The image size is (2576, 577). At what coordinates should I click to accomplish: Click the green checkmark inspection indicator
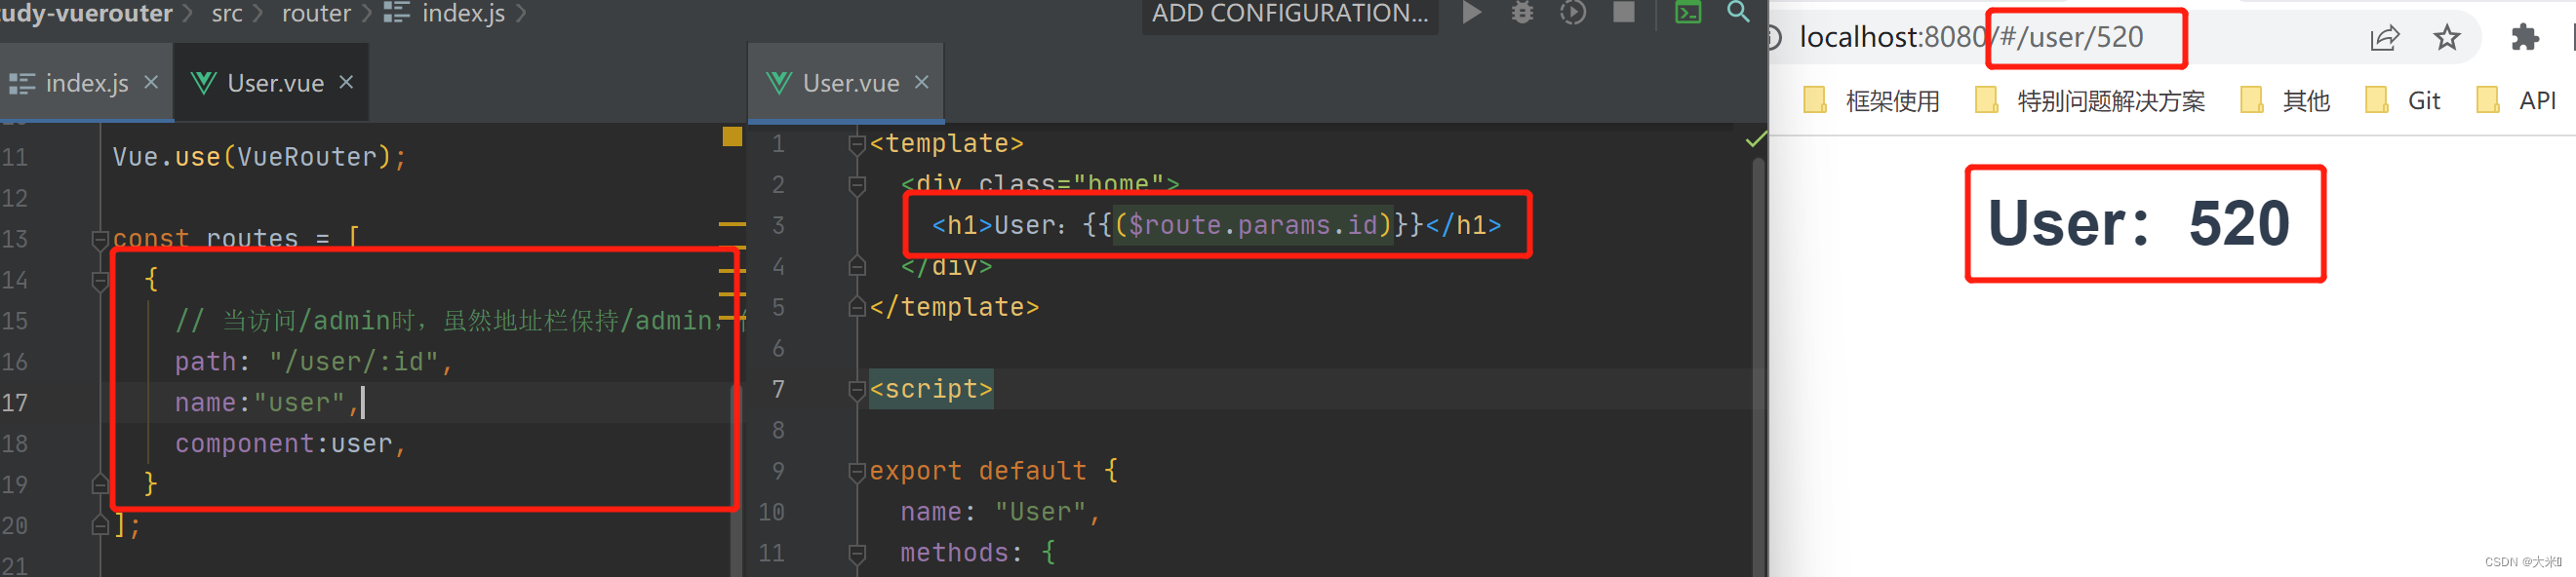pyautogui.click(x=1755, y=140)
